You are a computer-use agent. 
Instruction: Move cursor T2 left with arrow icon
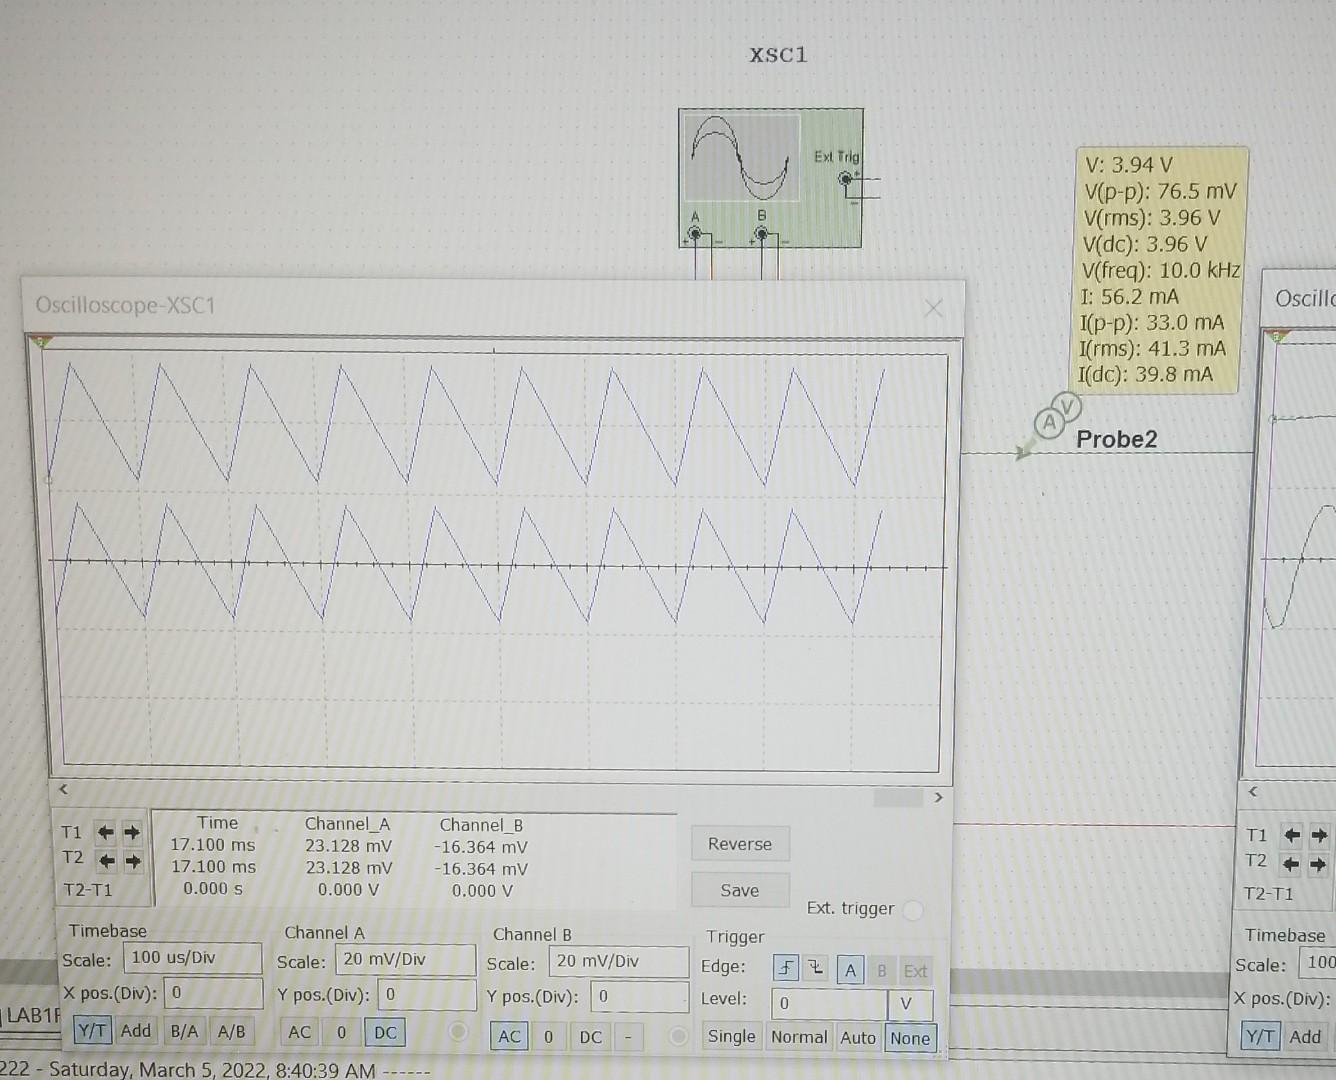[104, 860]
